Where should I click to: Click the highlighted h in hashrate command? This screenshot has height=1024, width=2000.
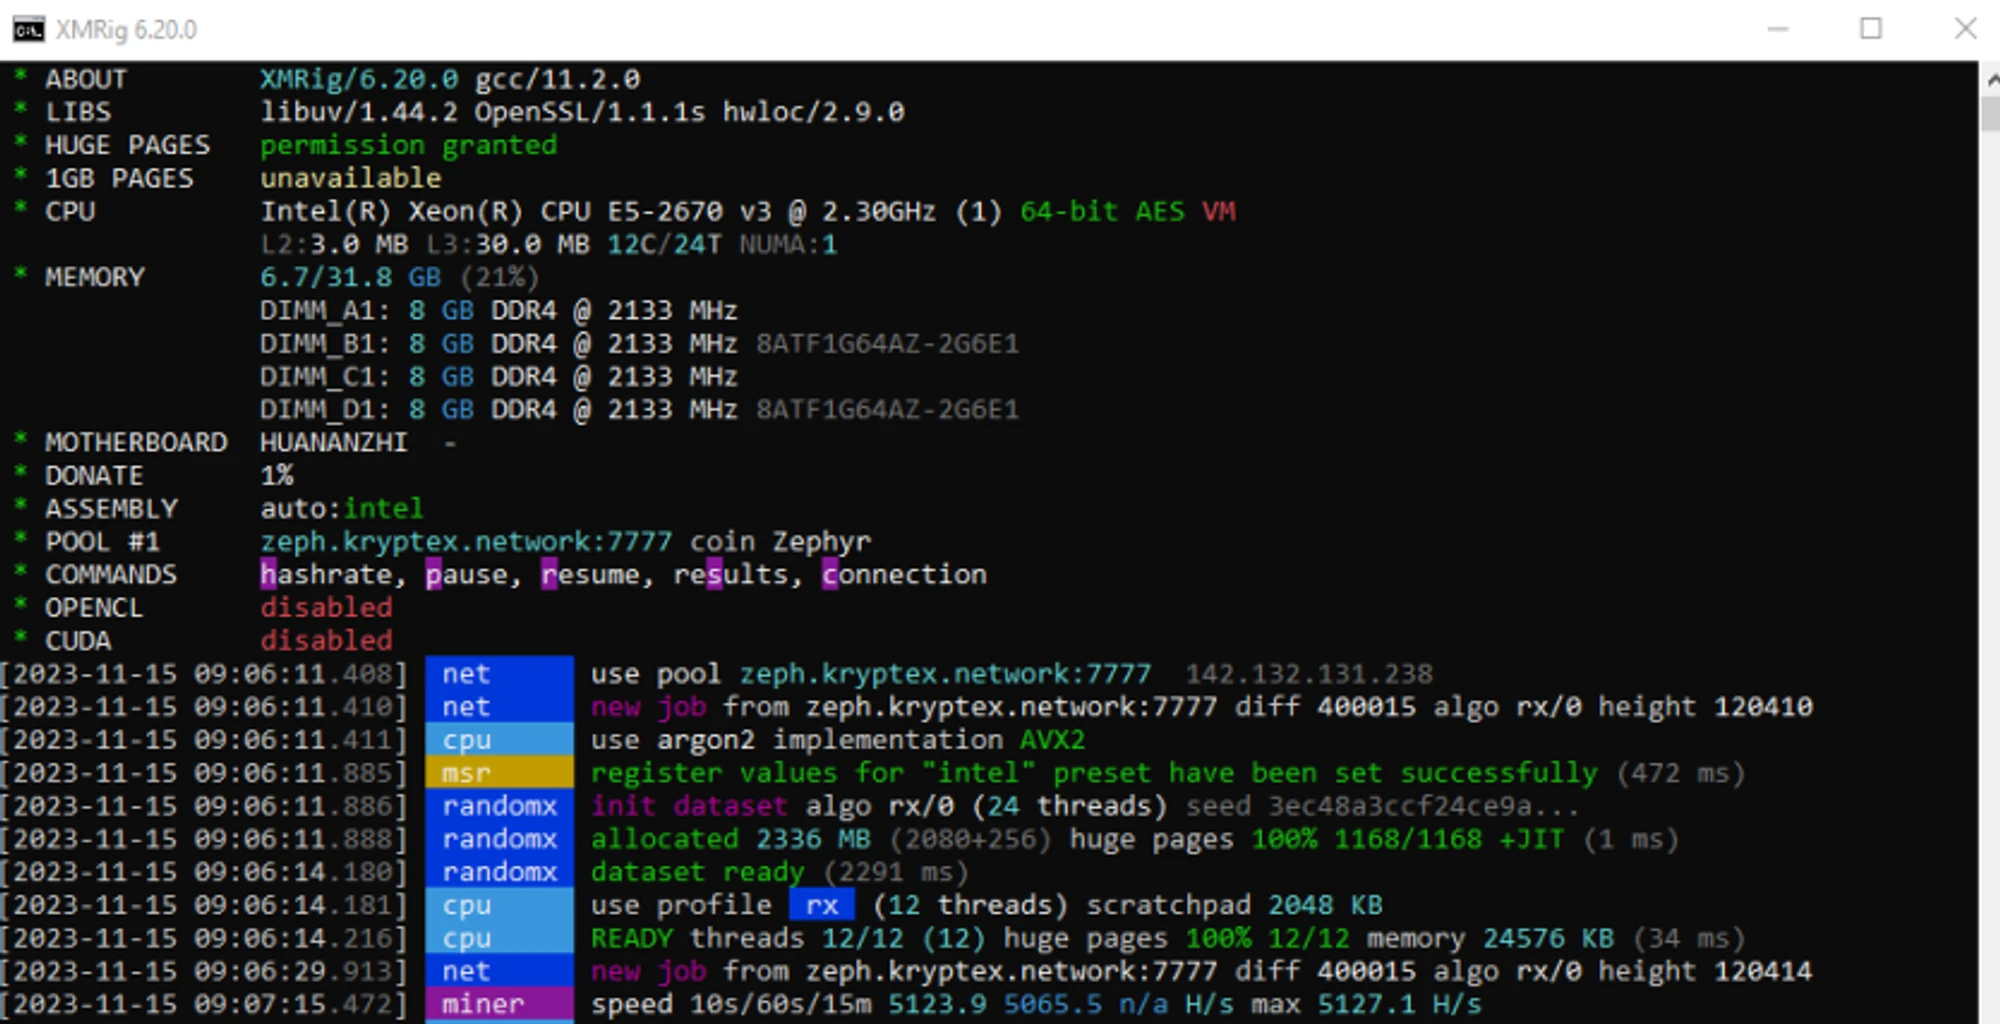coord(268,575)
